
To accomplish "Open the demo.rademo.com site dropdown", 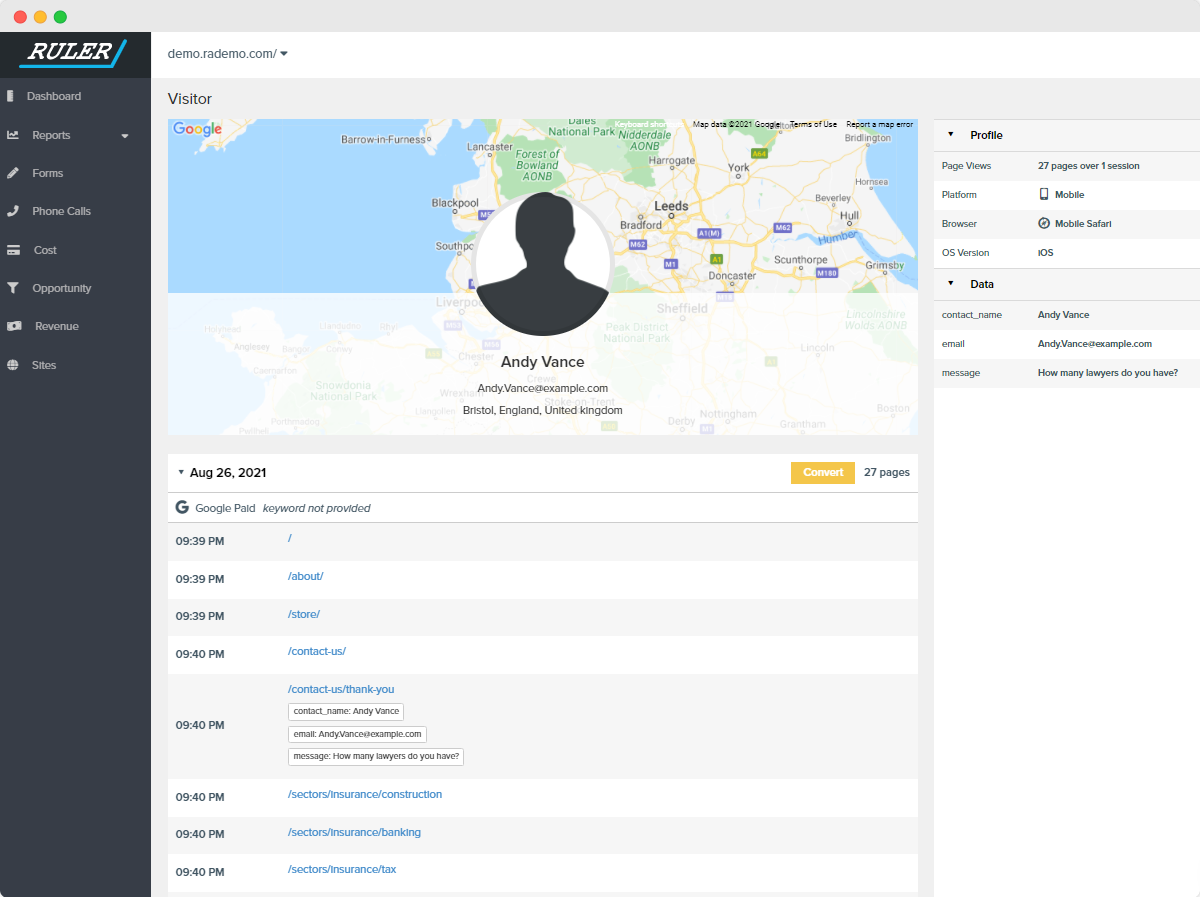I will (x=228, y=54).
